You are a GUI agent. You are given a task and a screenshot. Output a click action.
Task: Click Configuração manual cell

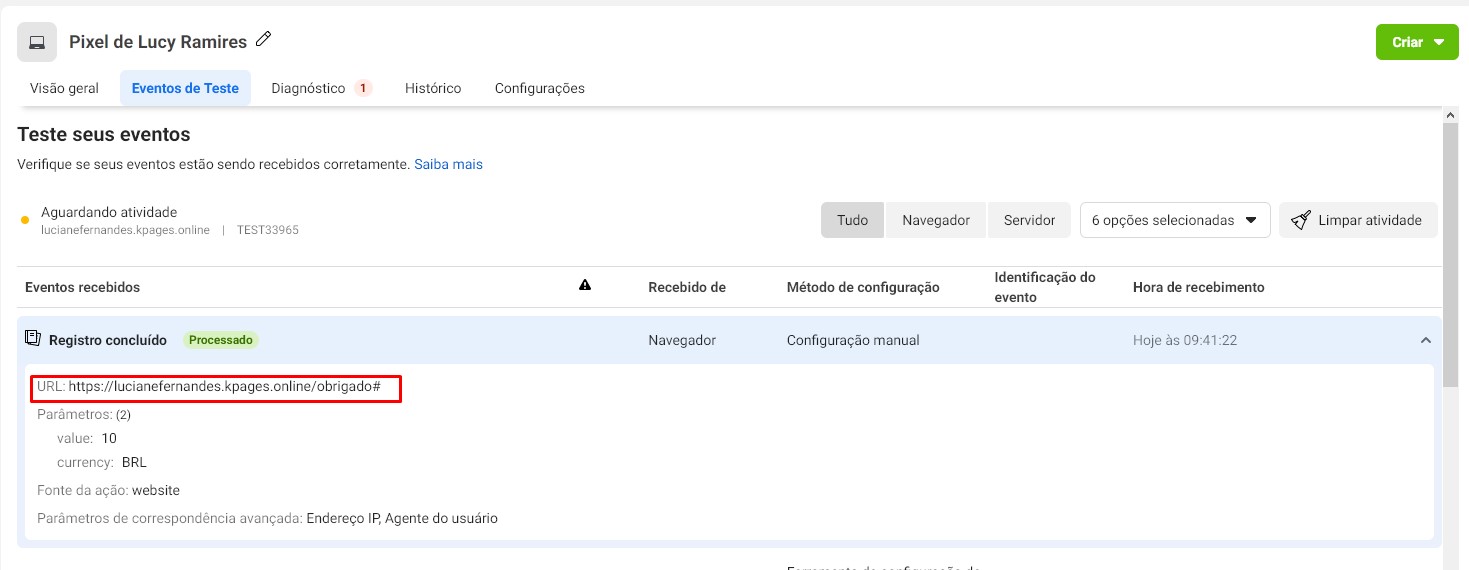(853, 340)
